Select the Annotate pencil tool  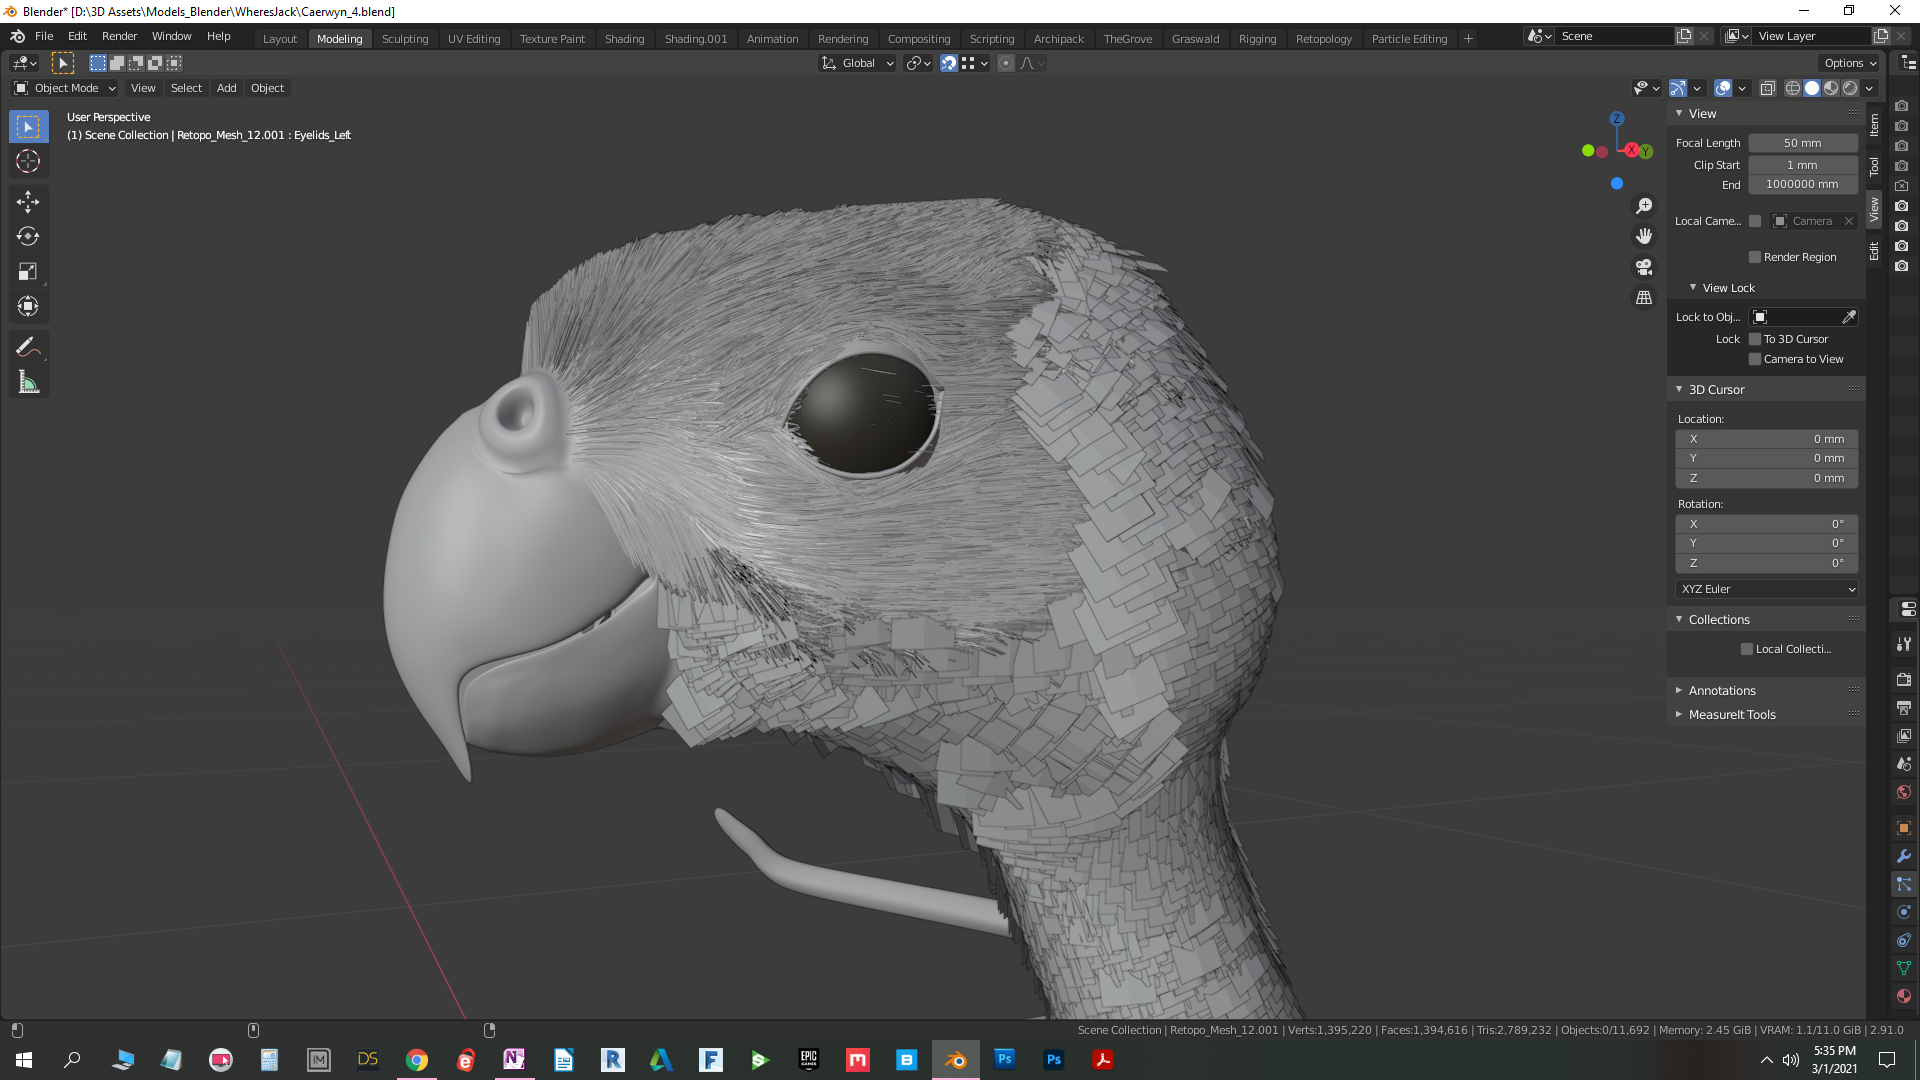(x=28, y=347)
